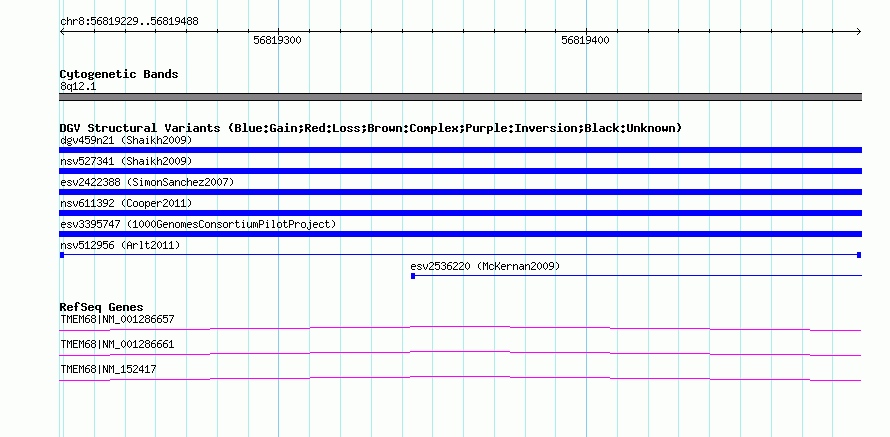Click the left end square of nsv512956

point(61,255)
